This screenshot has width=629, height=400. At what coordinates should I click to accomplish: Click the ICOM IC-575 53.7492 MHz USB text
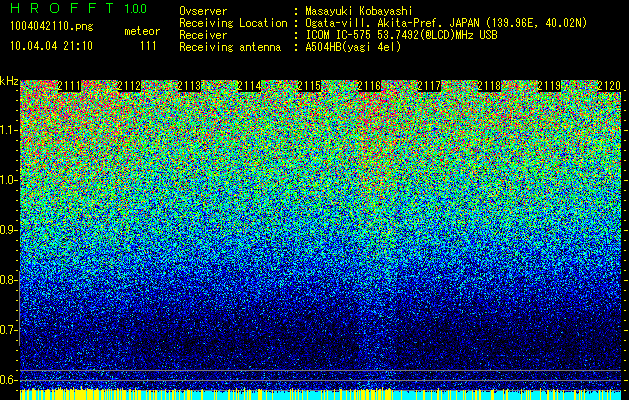[401, 35]
